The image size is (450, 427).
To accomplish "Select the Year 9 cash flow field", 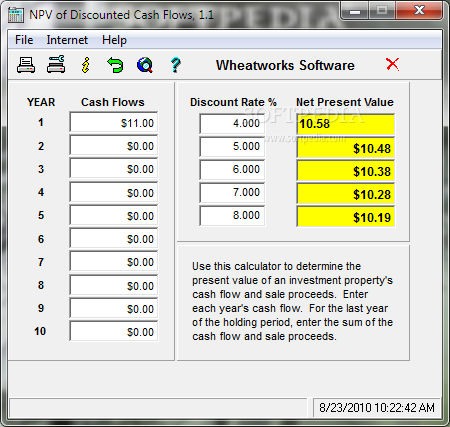I will click(113, 308).
